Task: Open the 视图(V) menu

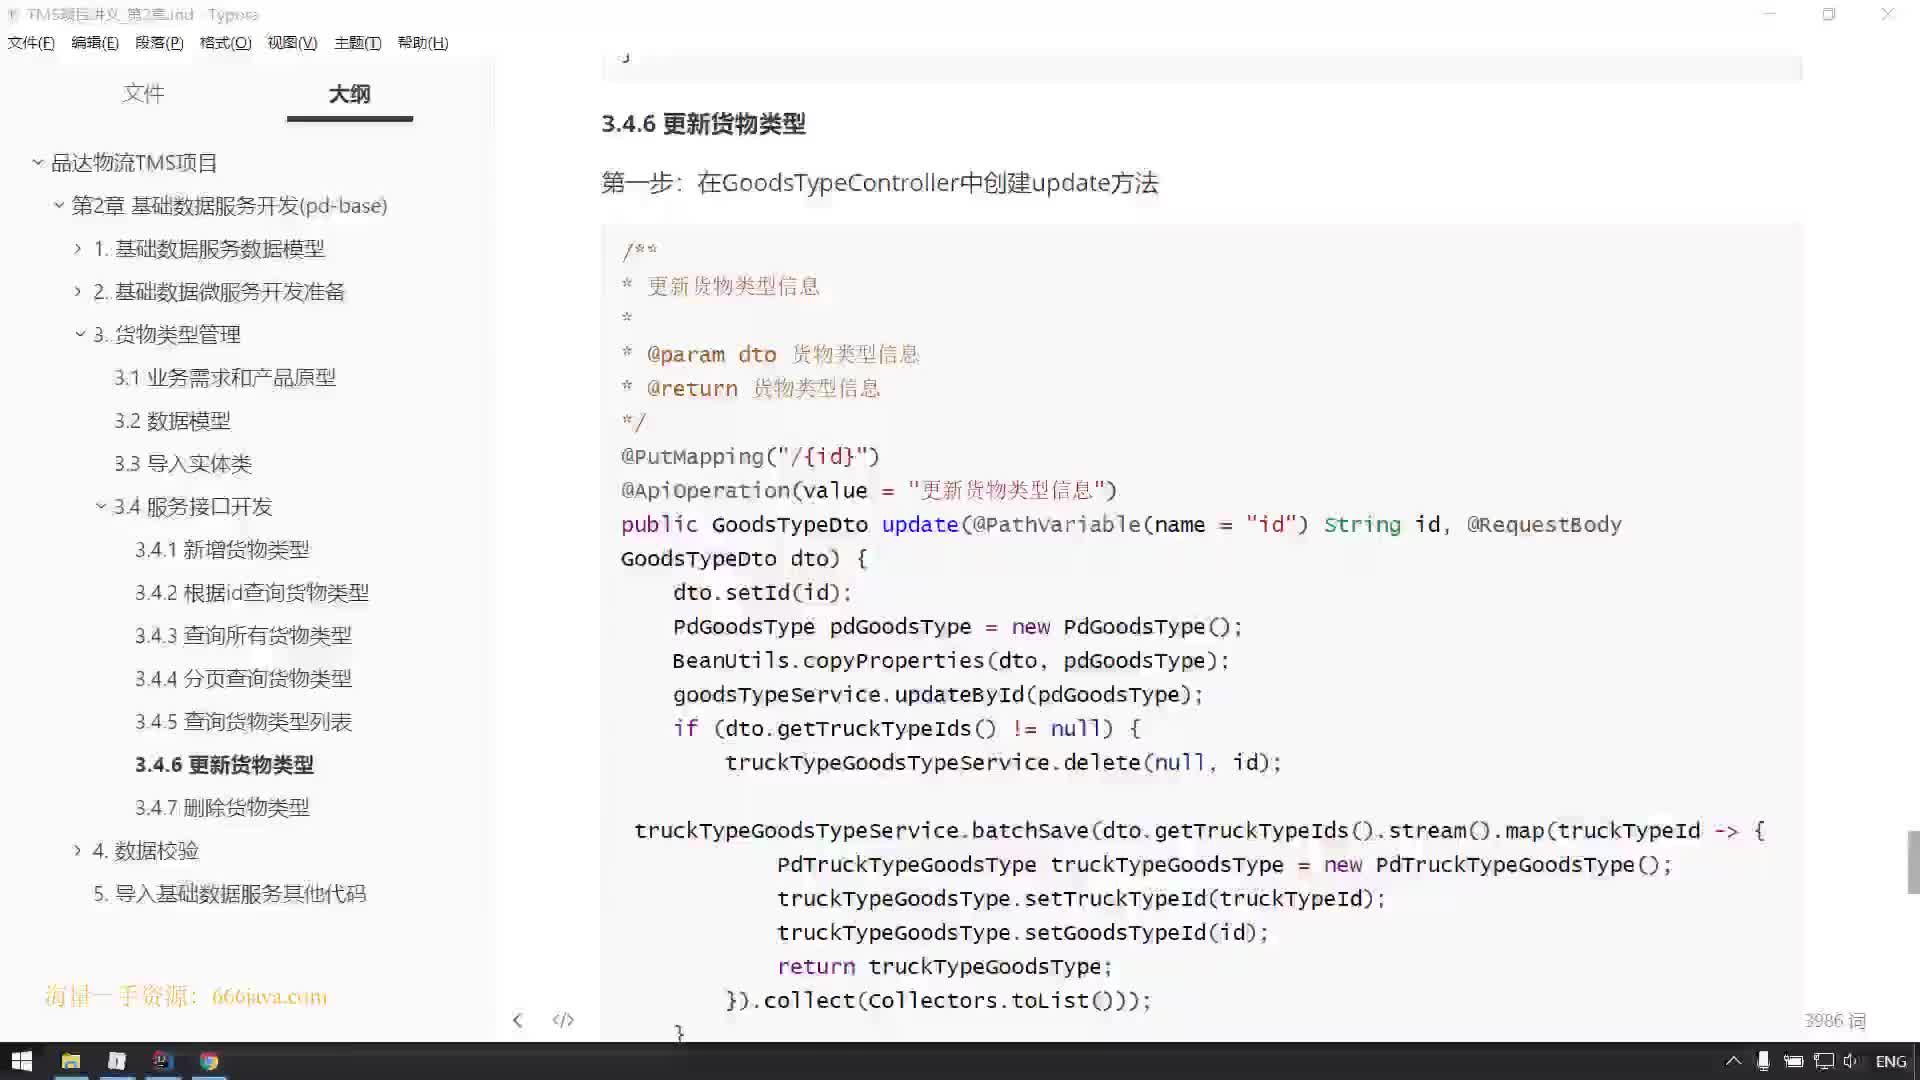Action: [x=292, y=43]
